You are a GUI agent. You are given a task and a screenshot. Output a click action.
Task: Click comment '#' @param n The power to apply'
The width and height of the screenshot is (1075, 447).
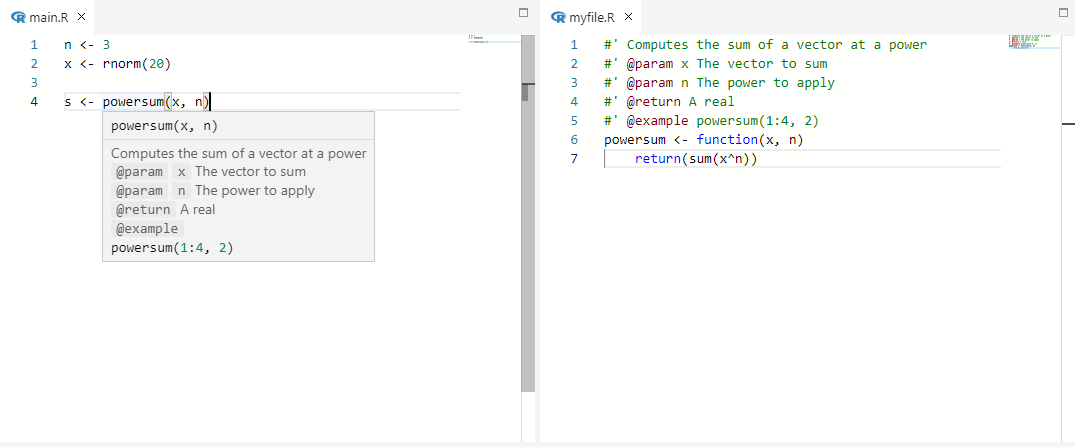click(719, 83)
